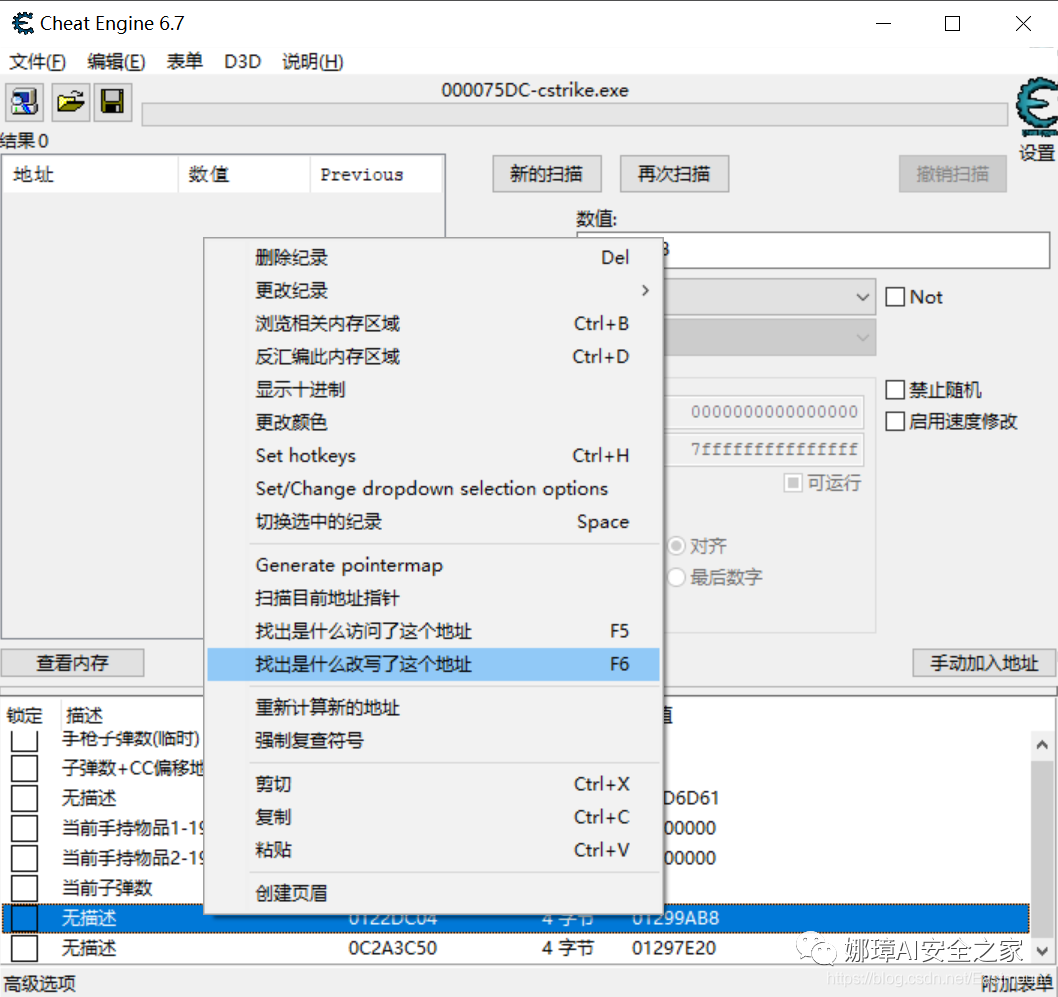
Task: Expand the 更改纪录 submenu arrow
Action: point(645,290)
